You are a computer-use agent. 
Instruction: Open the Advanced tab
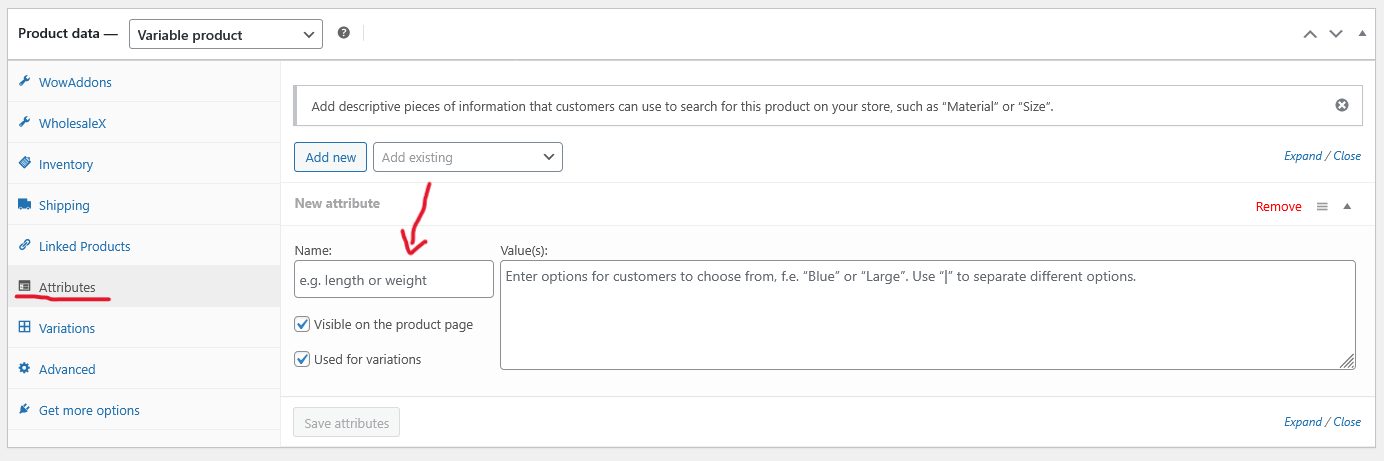click(x=66, y=369)
